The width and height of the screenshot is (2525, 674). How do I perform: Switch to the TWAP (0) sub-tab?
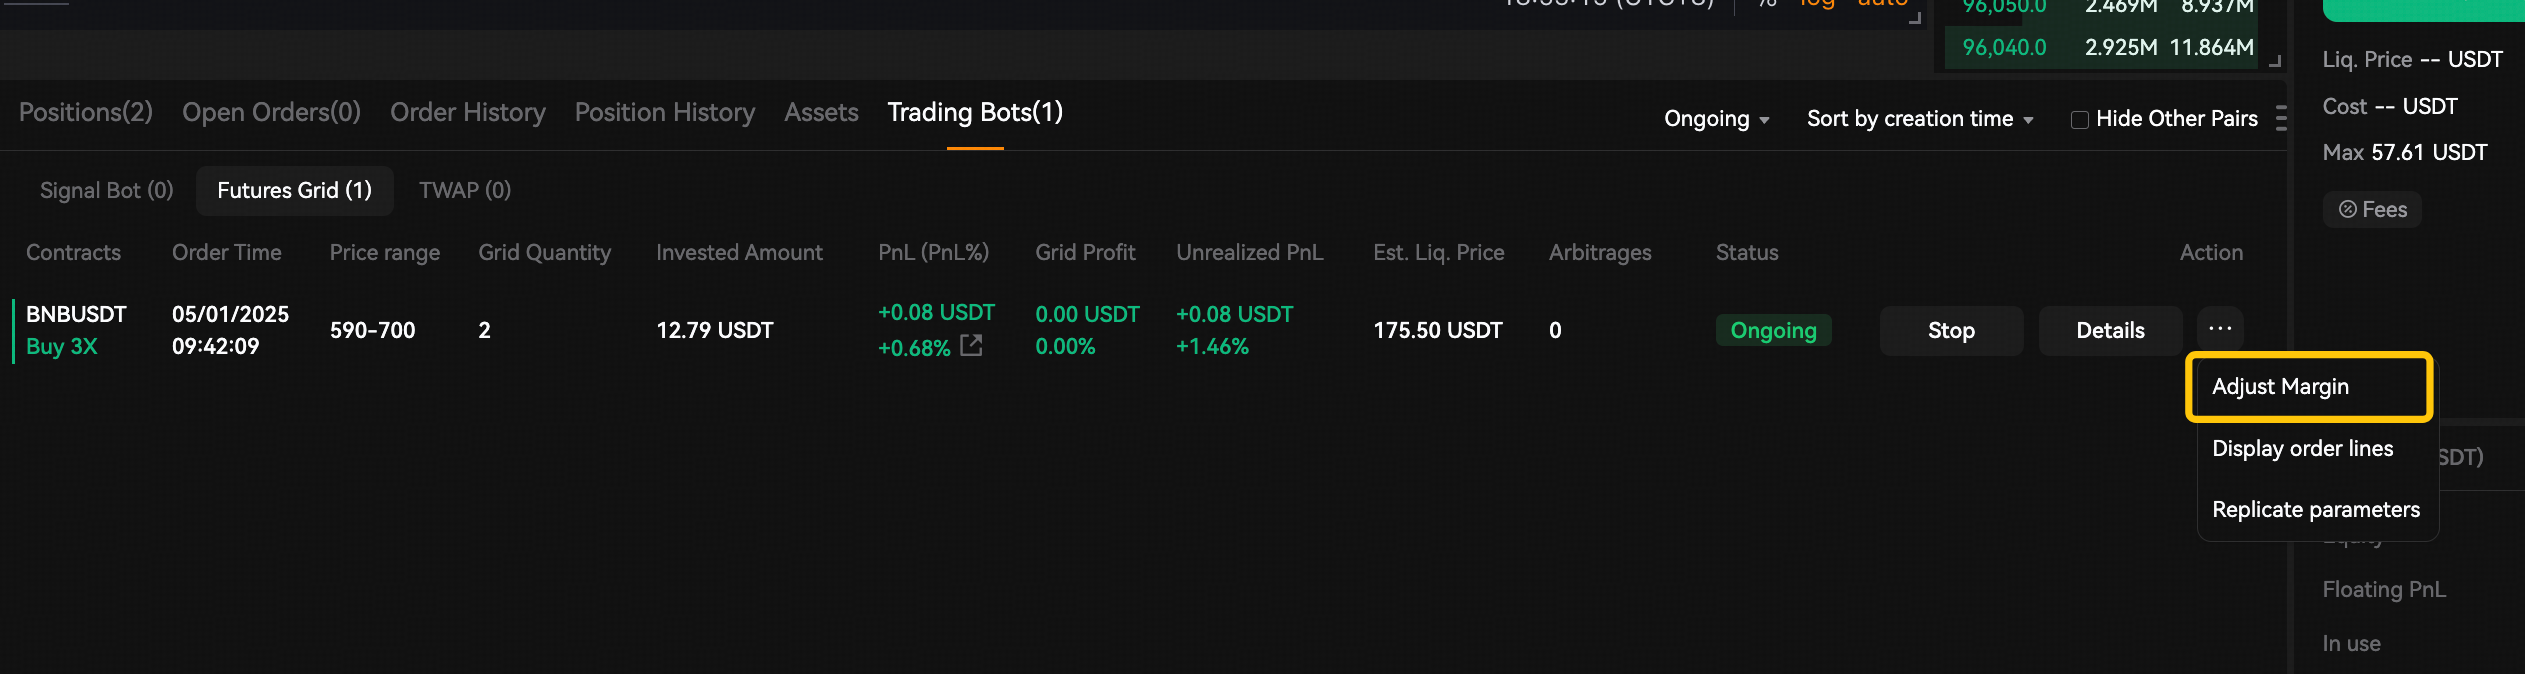465,190
